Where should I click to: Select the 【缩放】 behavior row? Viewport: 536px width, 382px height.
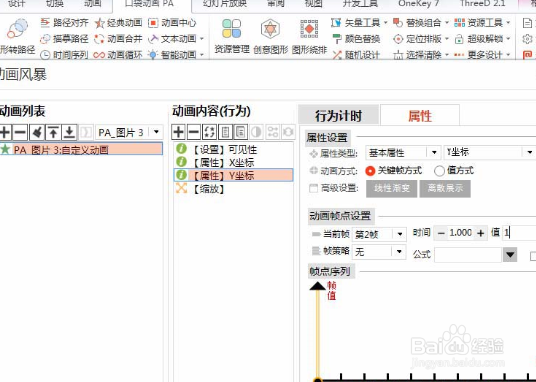pyautogui.click(x=233, y=189)
